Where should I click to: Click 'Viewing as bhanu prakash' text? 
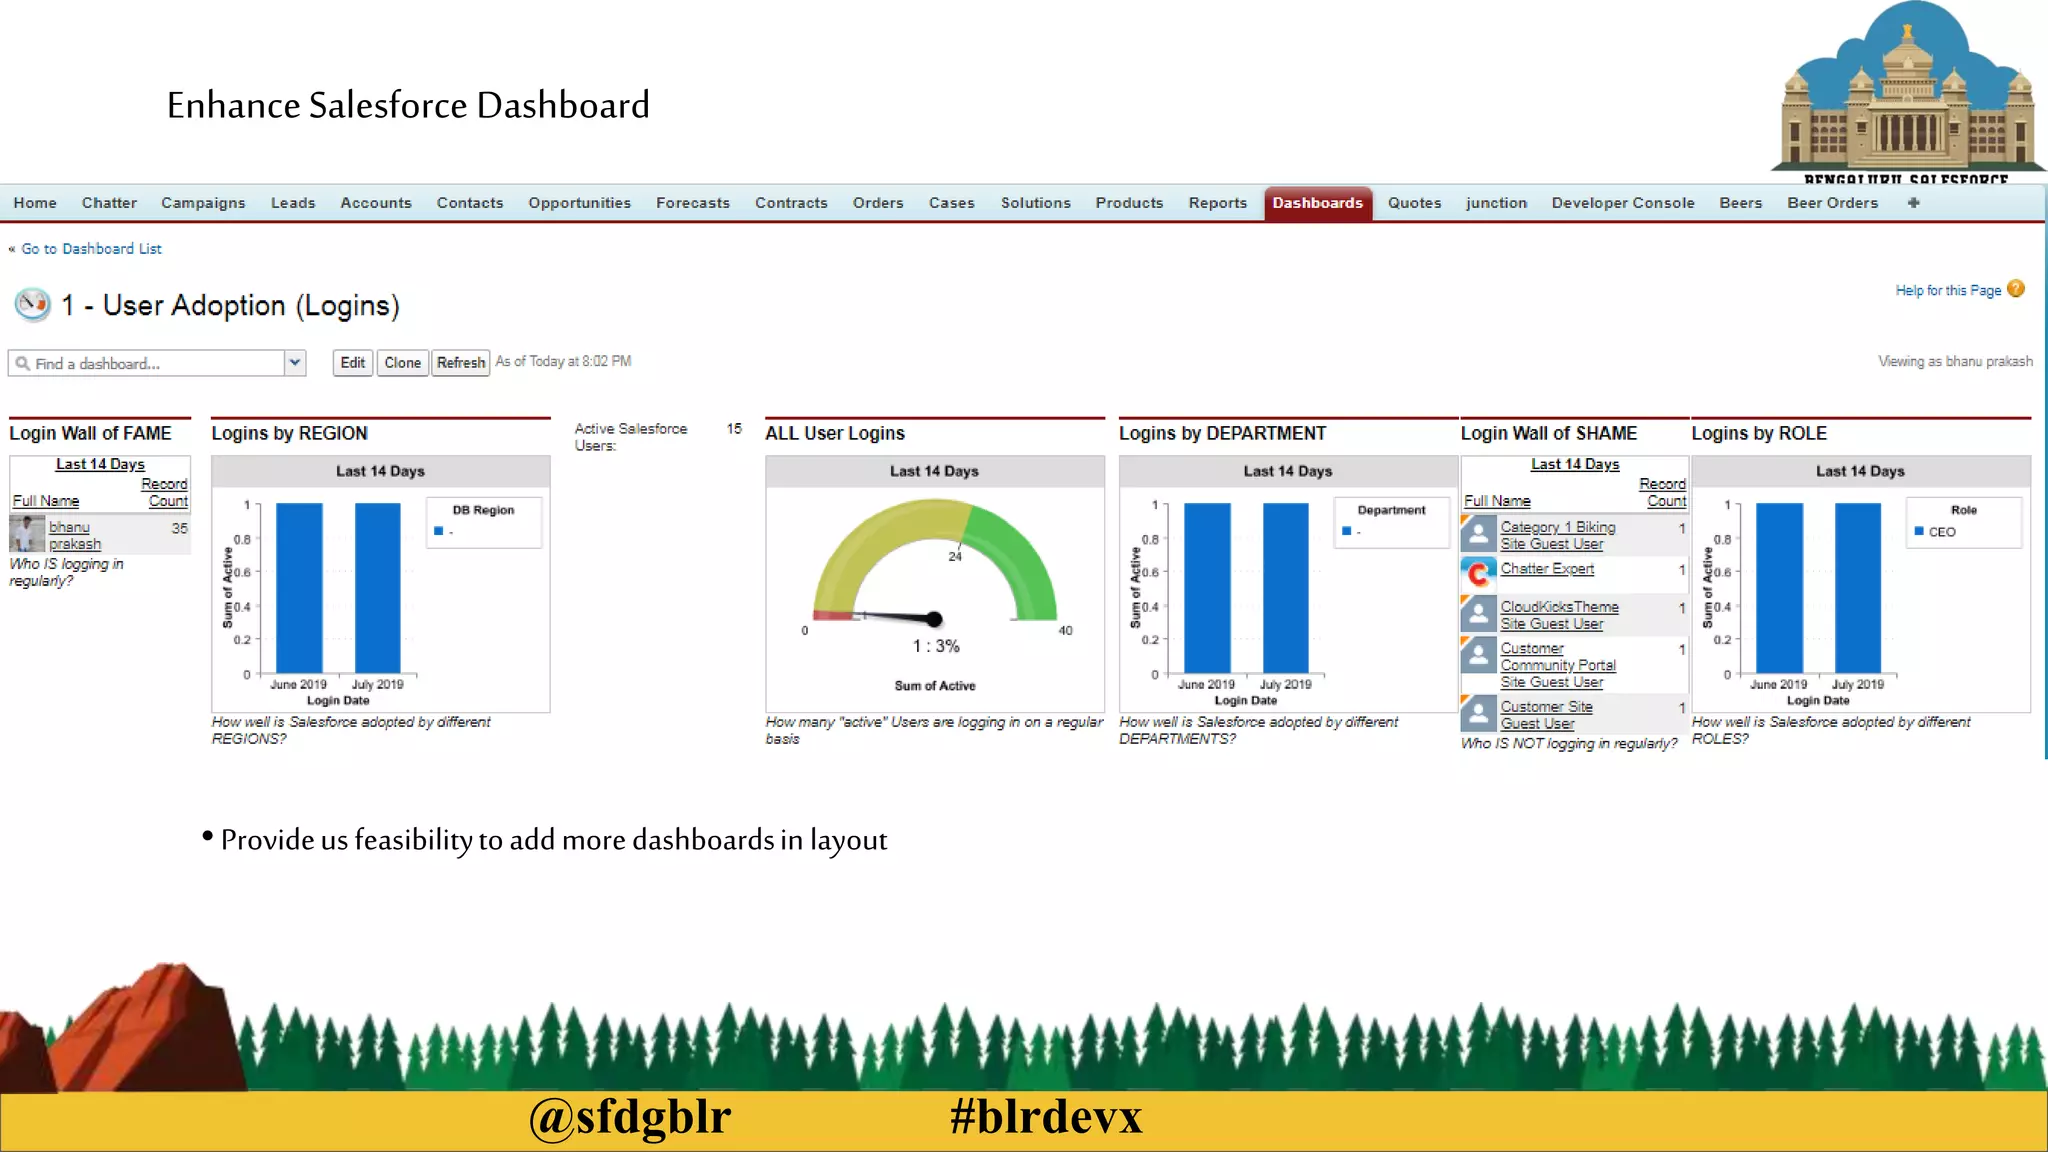pyautogui.click(x=1955, y=361)
